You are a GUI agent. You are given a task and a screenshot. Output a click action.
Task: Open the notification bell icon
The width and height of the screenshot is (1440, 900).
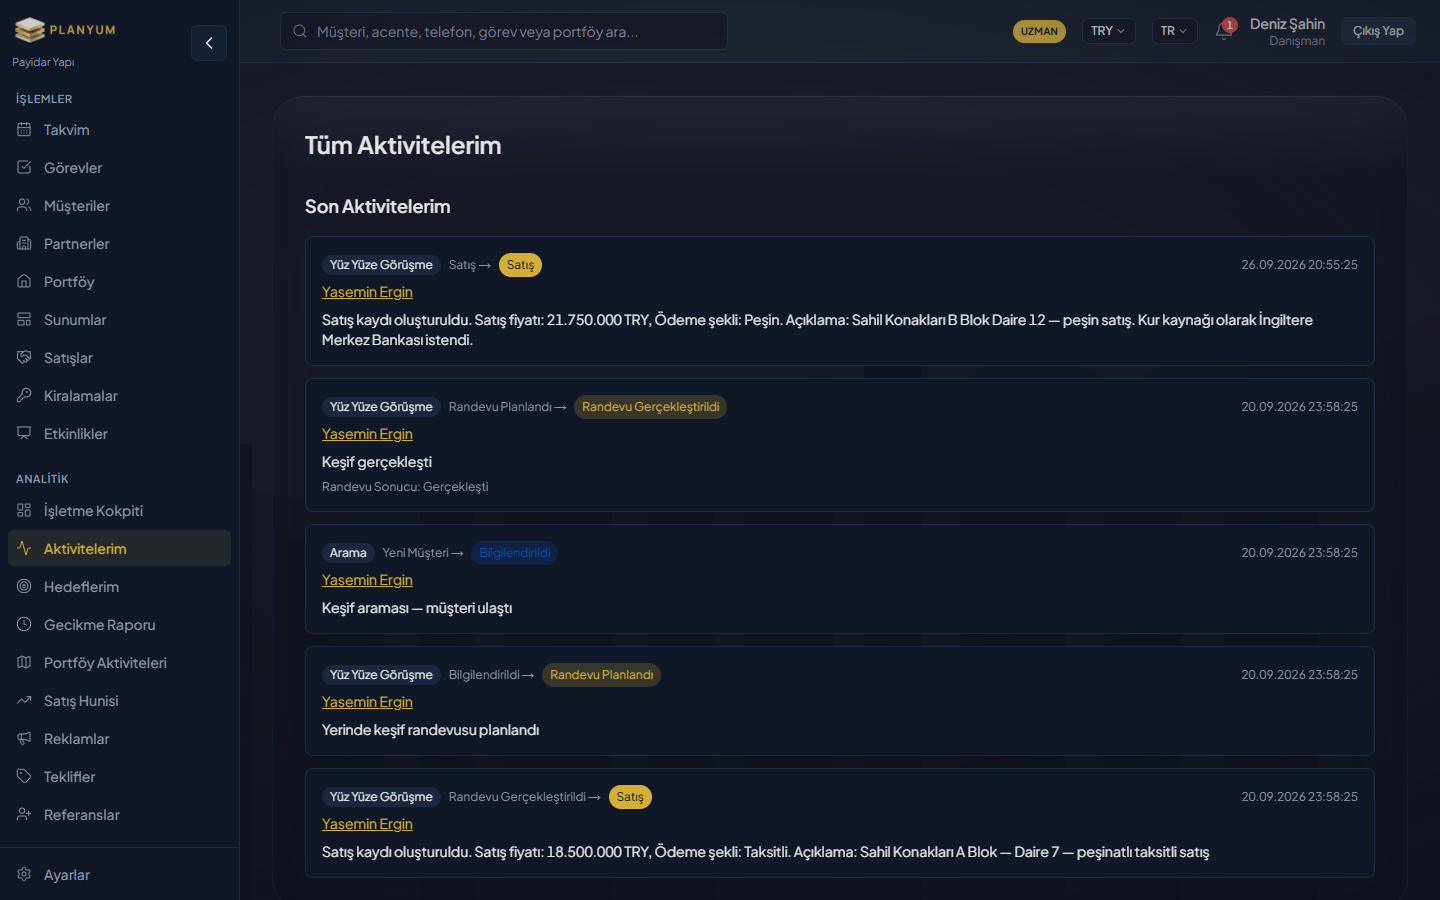1223,31
